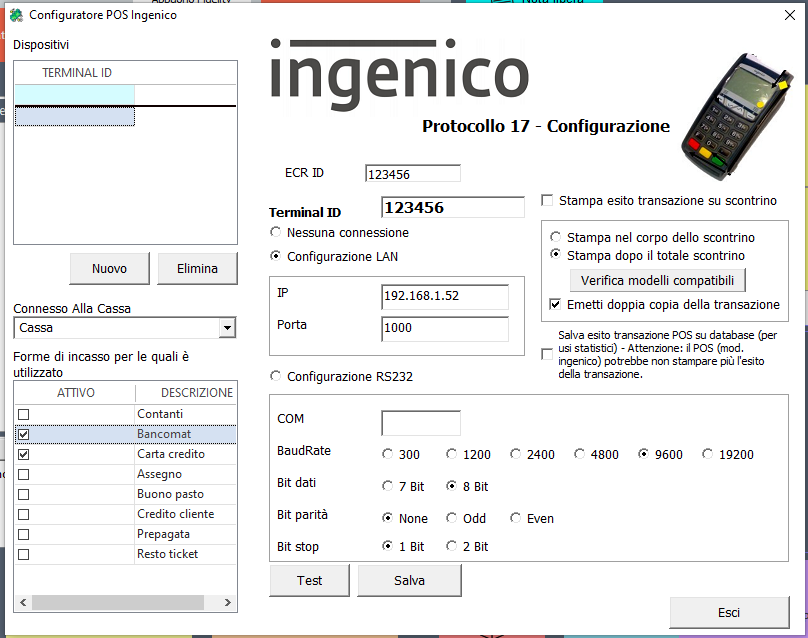Click the TERMINAL ID column header
Viewport: 808px width, 638px height.
click(77, 73)
